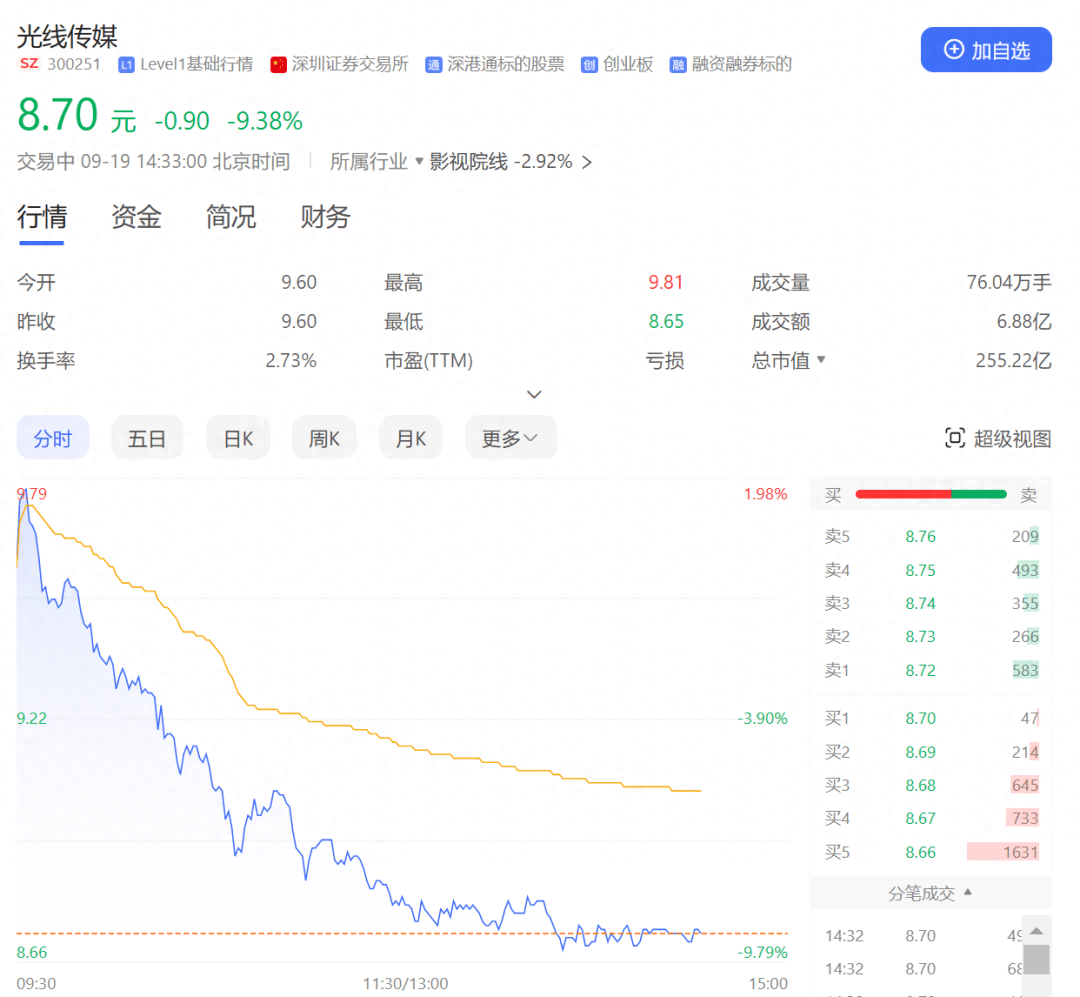Switch to the 行情 tab
This screenshot has height=997, width=1080.
coord(42,217)
